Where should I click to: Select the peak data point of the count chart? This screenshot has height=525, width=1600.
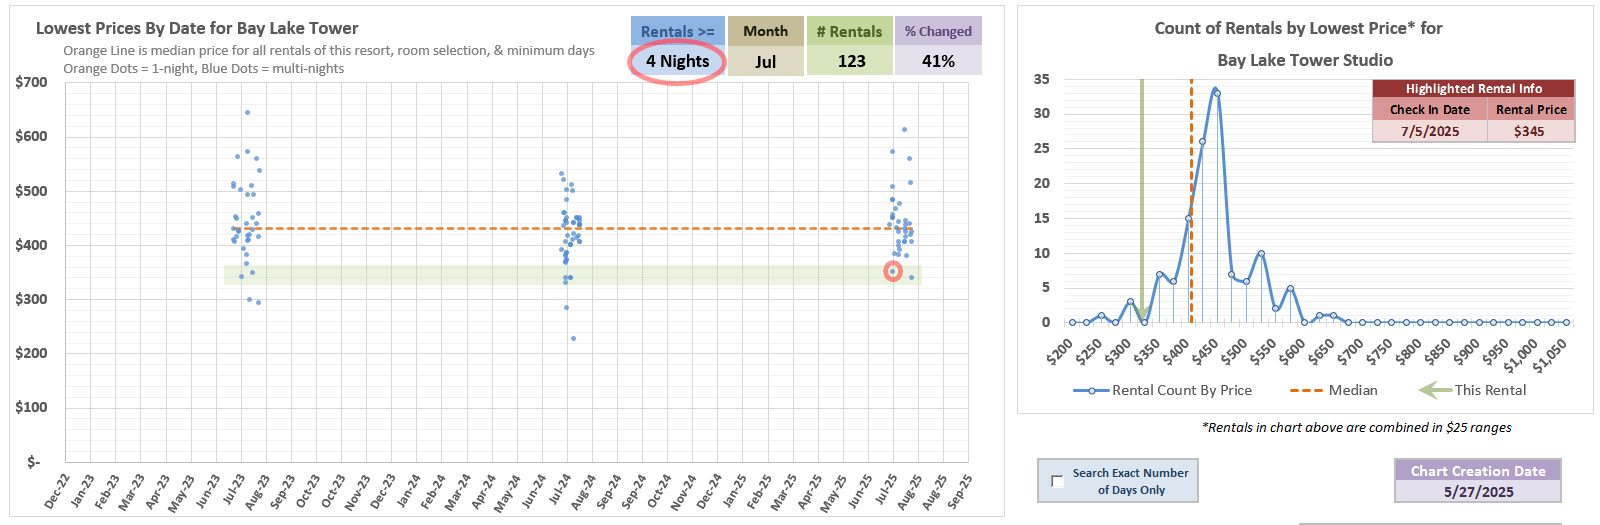1215,90
